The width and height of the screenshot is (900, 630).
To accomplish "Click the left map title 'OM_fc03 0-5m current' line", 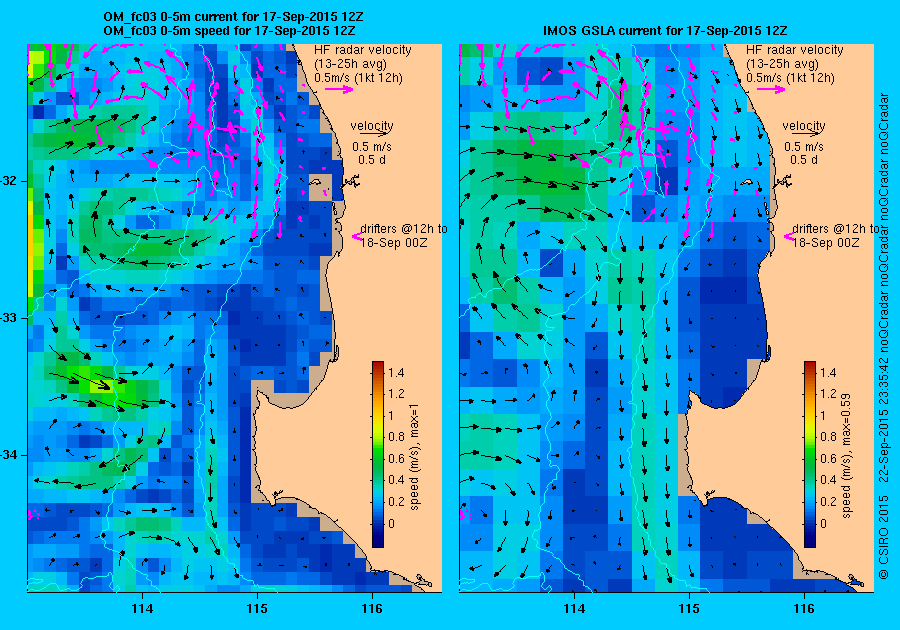I will [x=233, y=17].
